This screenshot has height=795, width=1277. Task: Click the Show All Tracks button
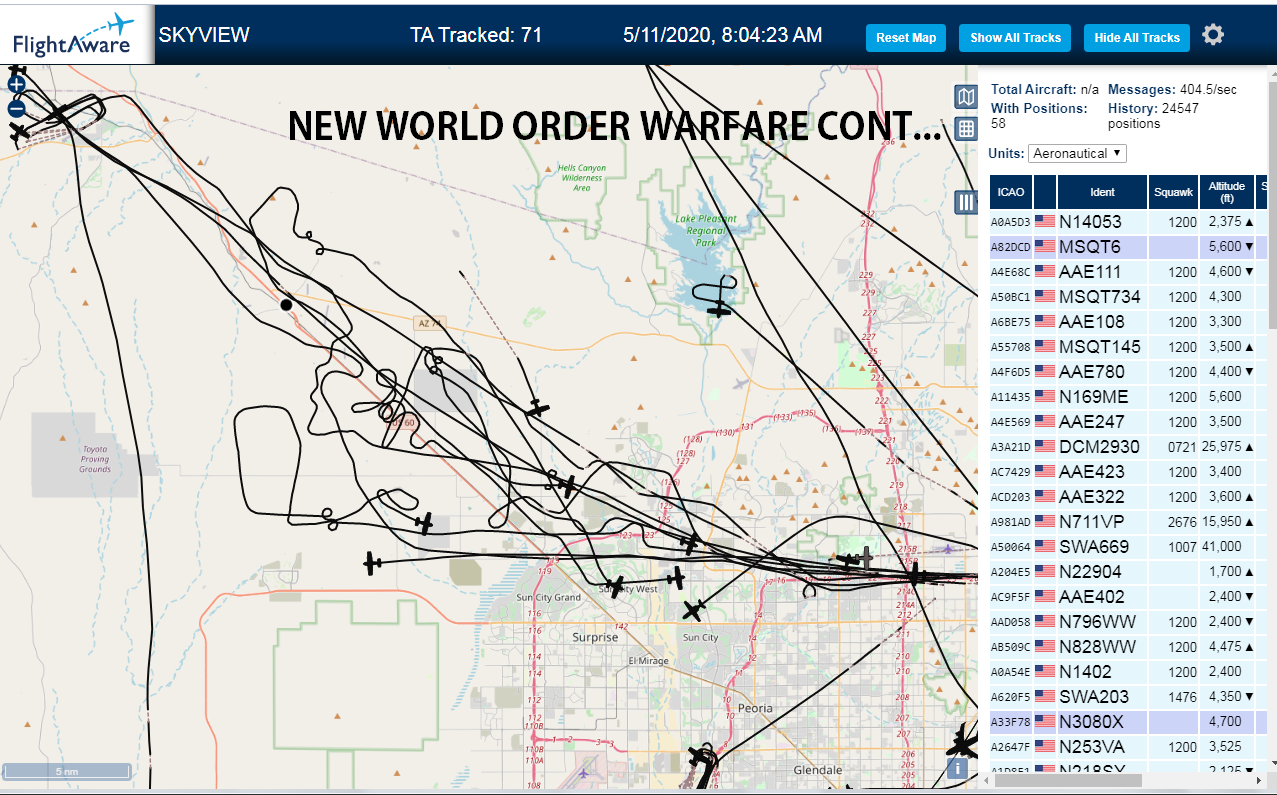[x=1015, y=38]
